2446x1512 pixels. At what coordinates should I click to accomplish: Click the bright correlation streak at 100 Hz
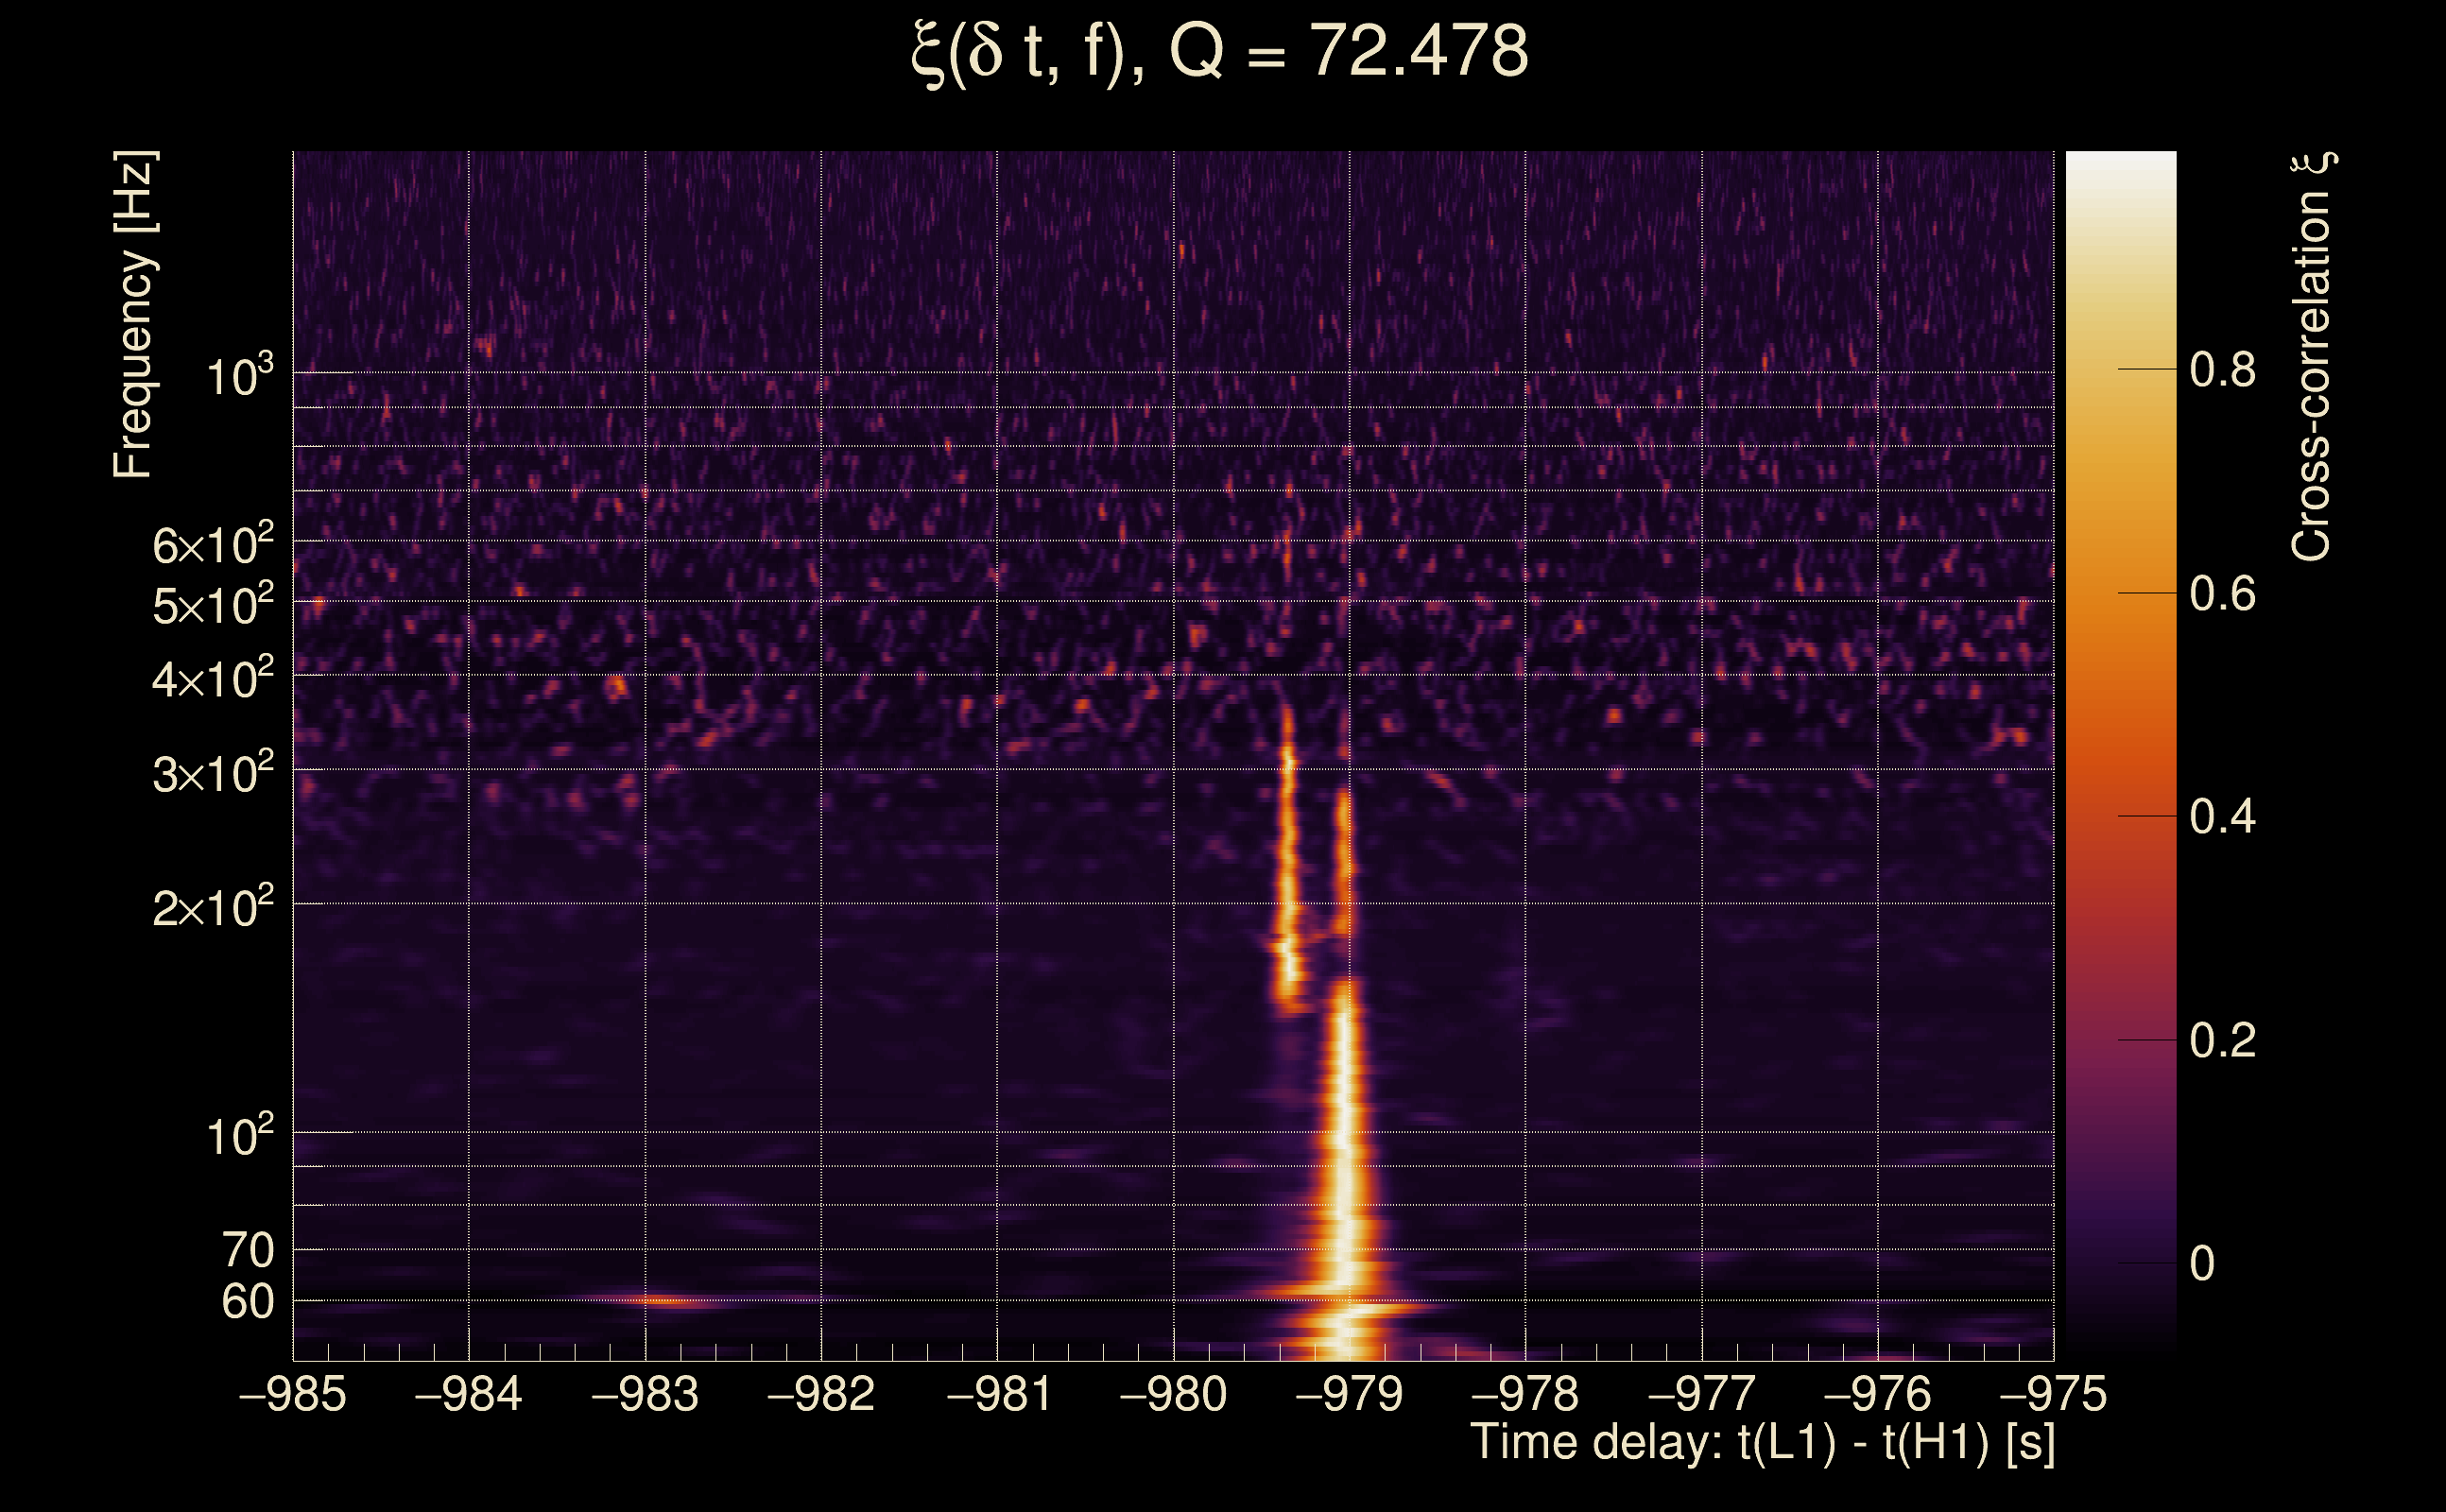point(1343,1132)
